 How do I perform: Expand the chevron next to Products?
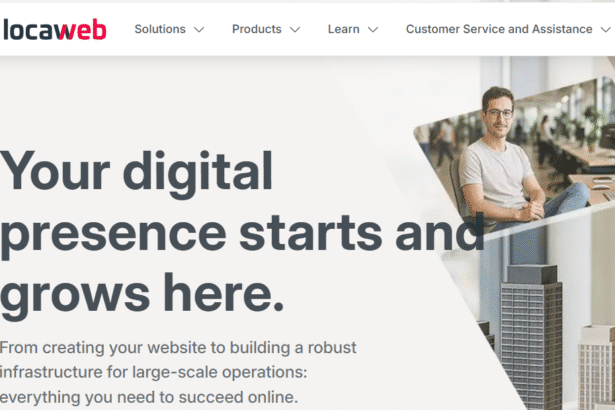point(295,29)
